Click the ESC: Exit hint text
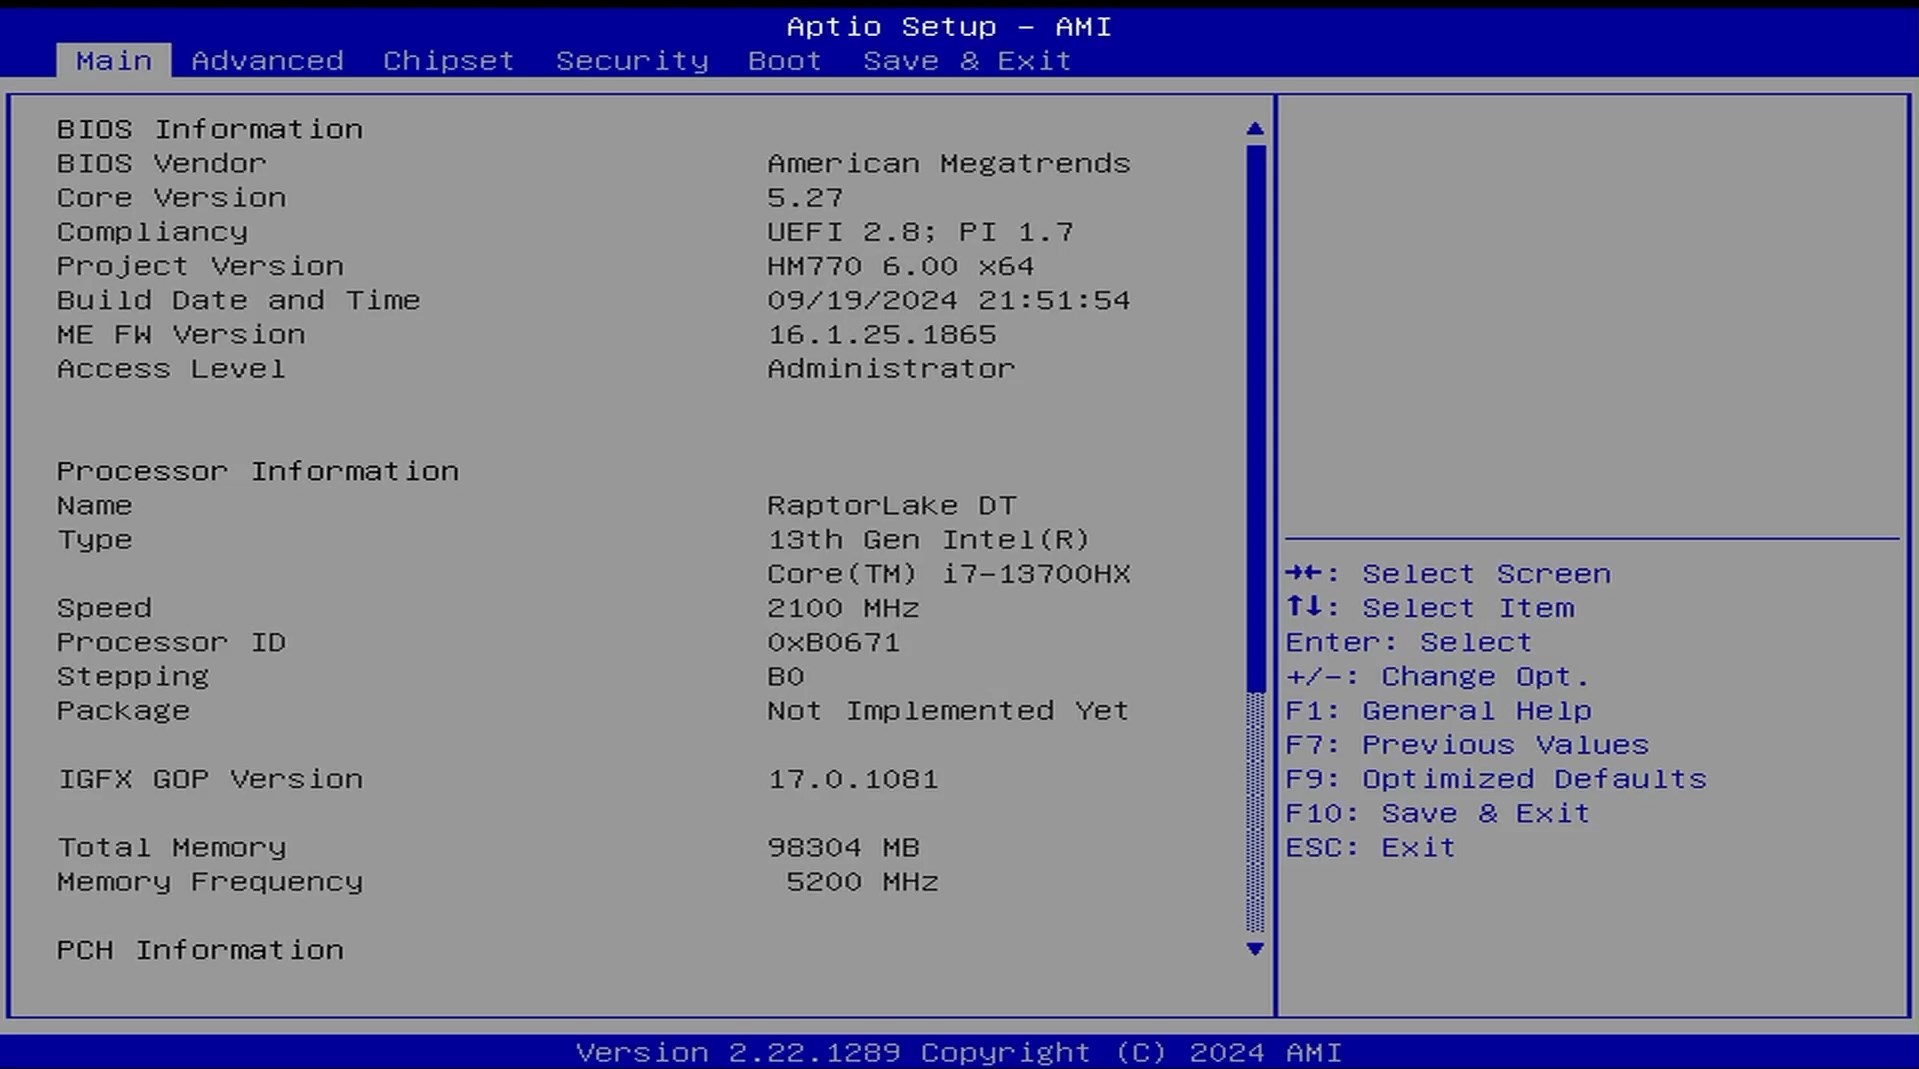This screenshot has width=1919, height=1069. pos(1369,848)
